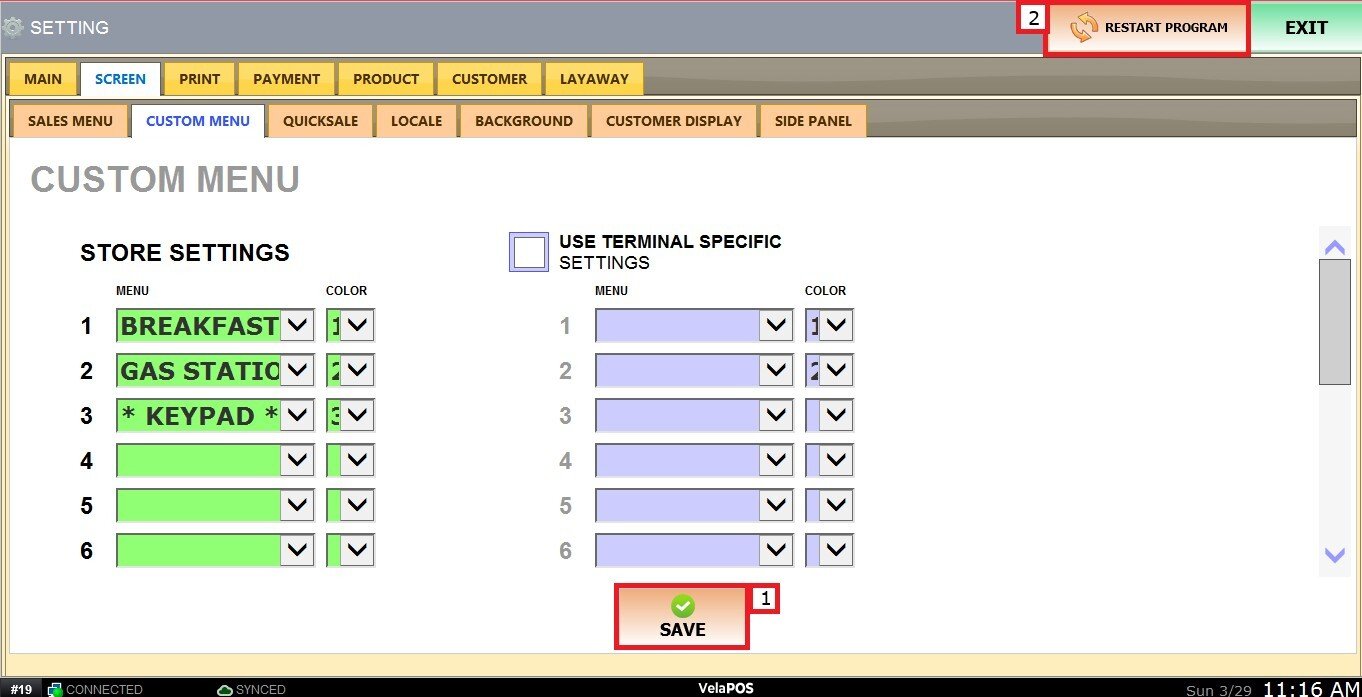1362x697 pixels.
Task: Expand the GAS STATION store menu dropdown
Action: (x=297, y=371)
